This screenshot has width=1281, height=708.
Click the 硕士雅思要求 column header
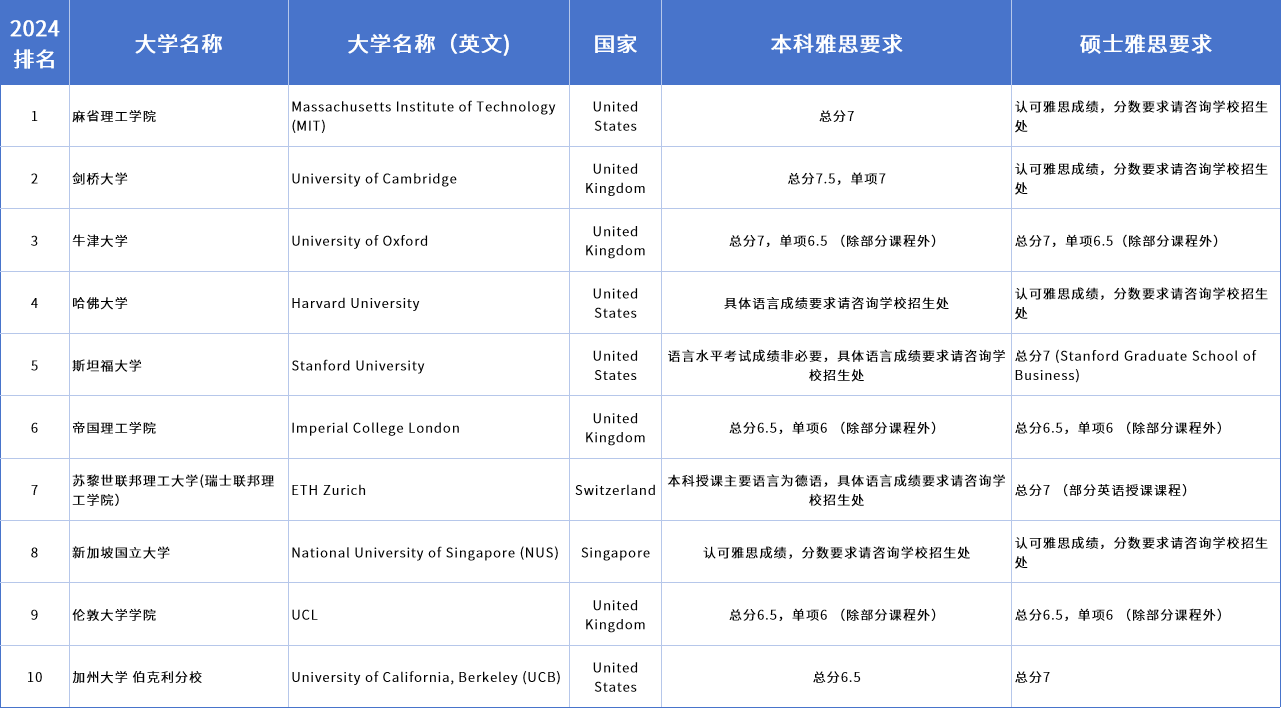[x=1144, y=42]
